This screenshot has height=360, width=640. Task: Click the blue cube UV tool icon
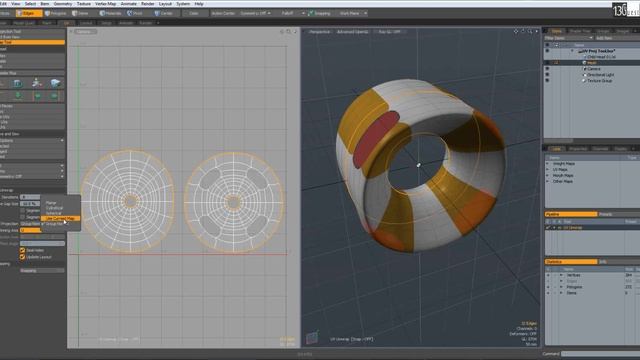18,83
